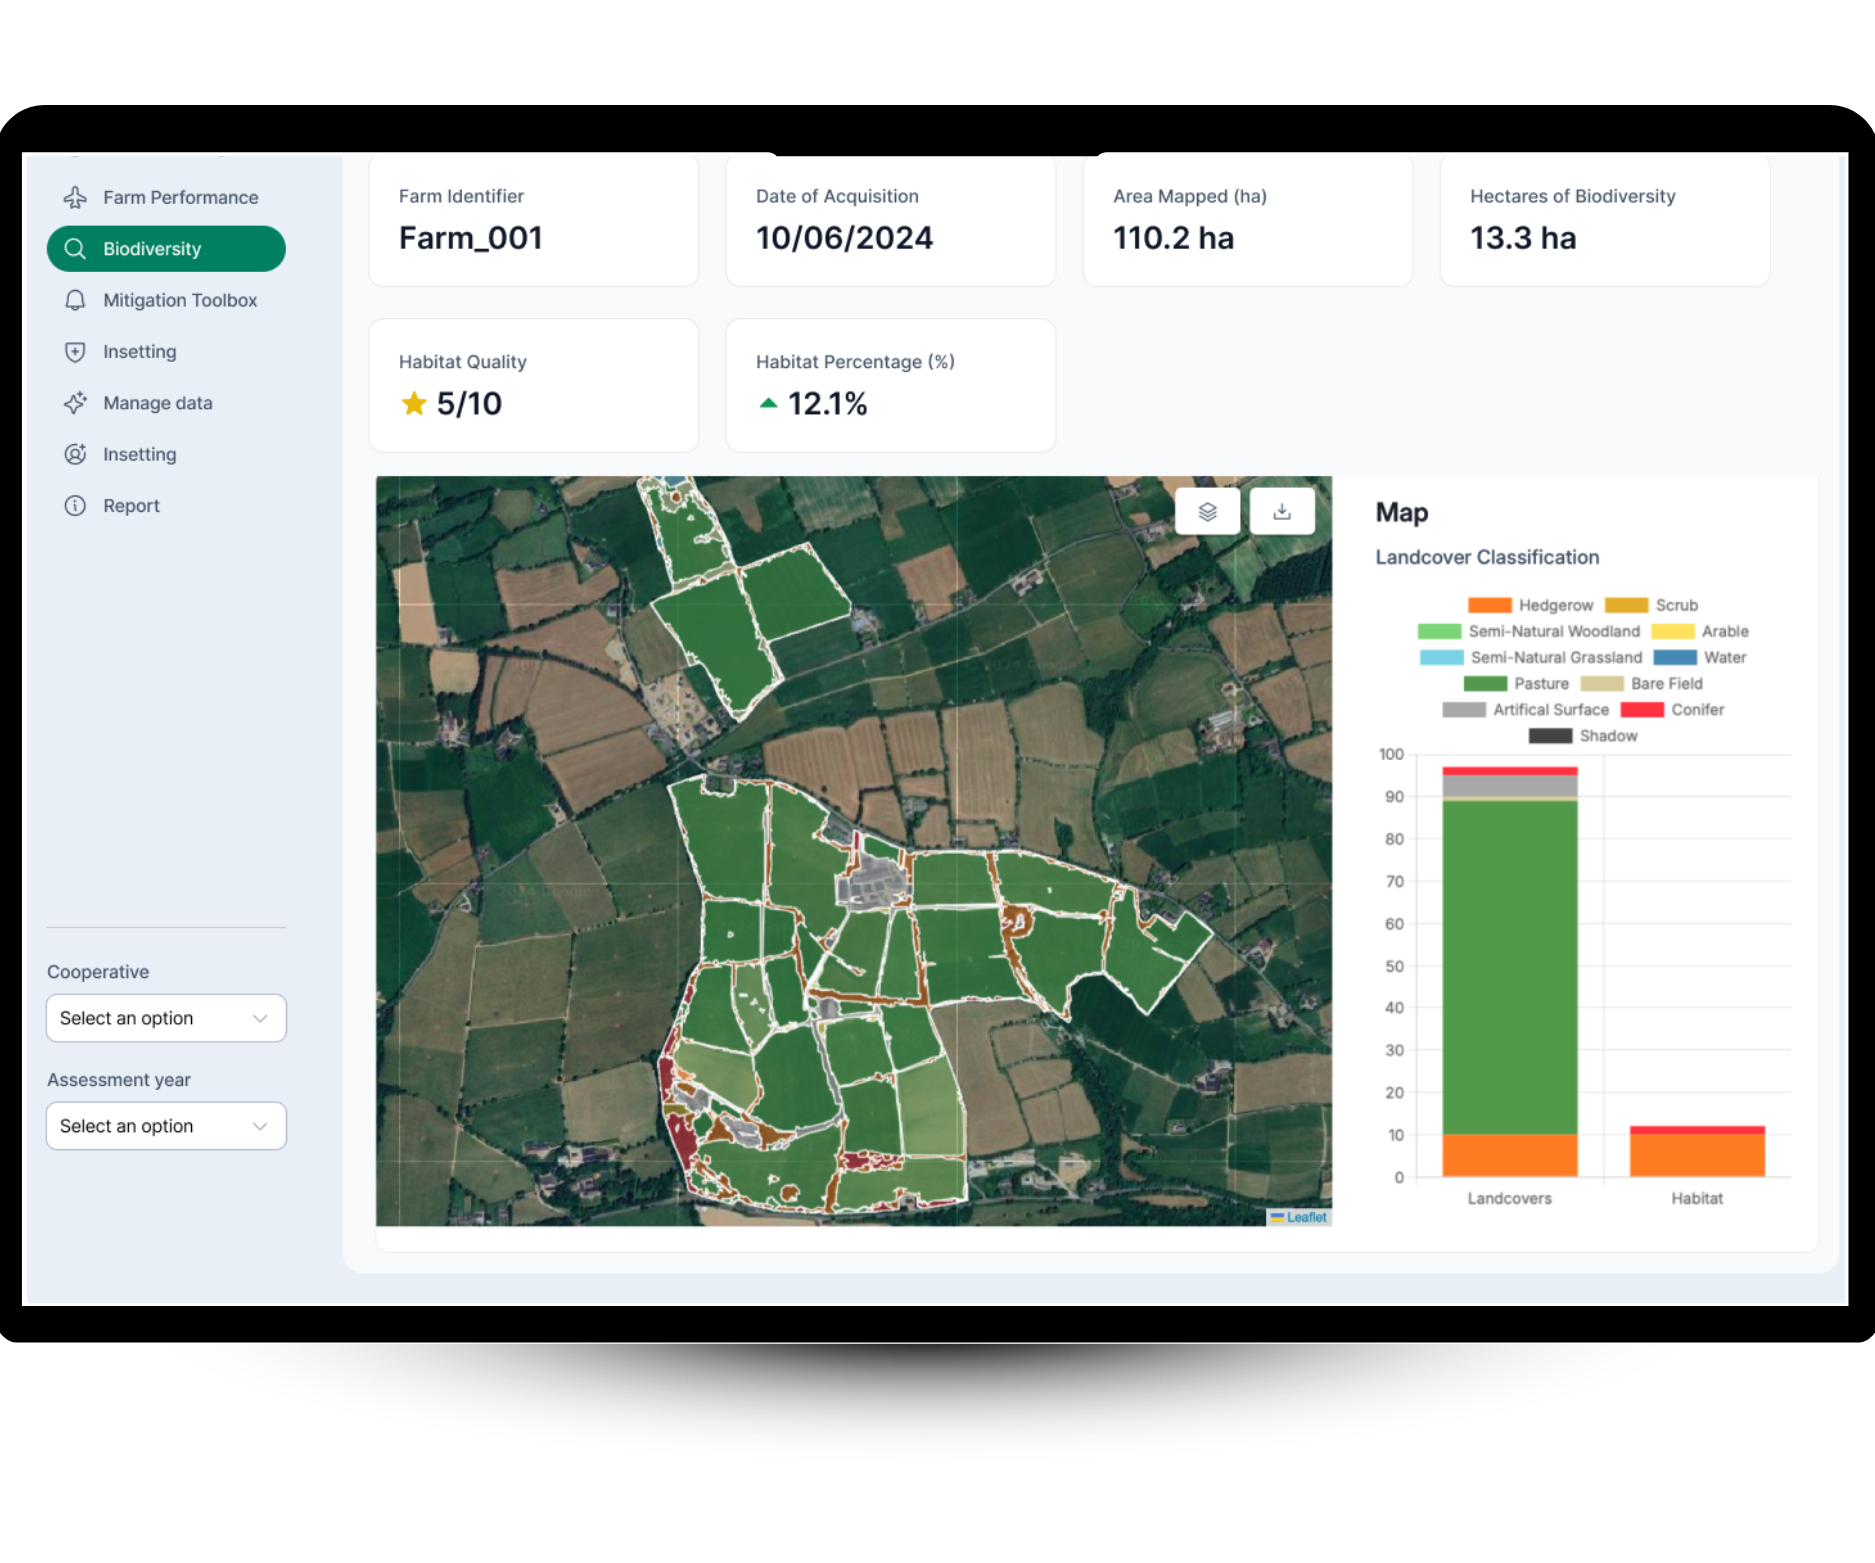The height and width of the screenshot is (1563, 1875).
Task: Click the satellite farm map
Action: (x=854, y=851)
